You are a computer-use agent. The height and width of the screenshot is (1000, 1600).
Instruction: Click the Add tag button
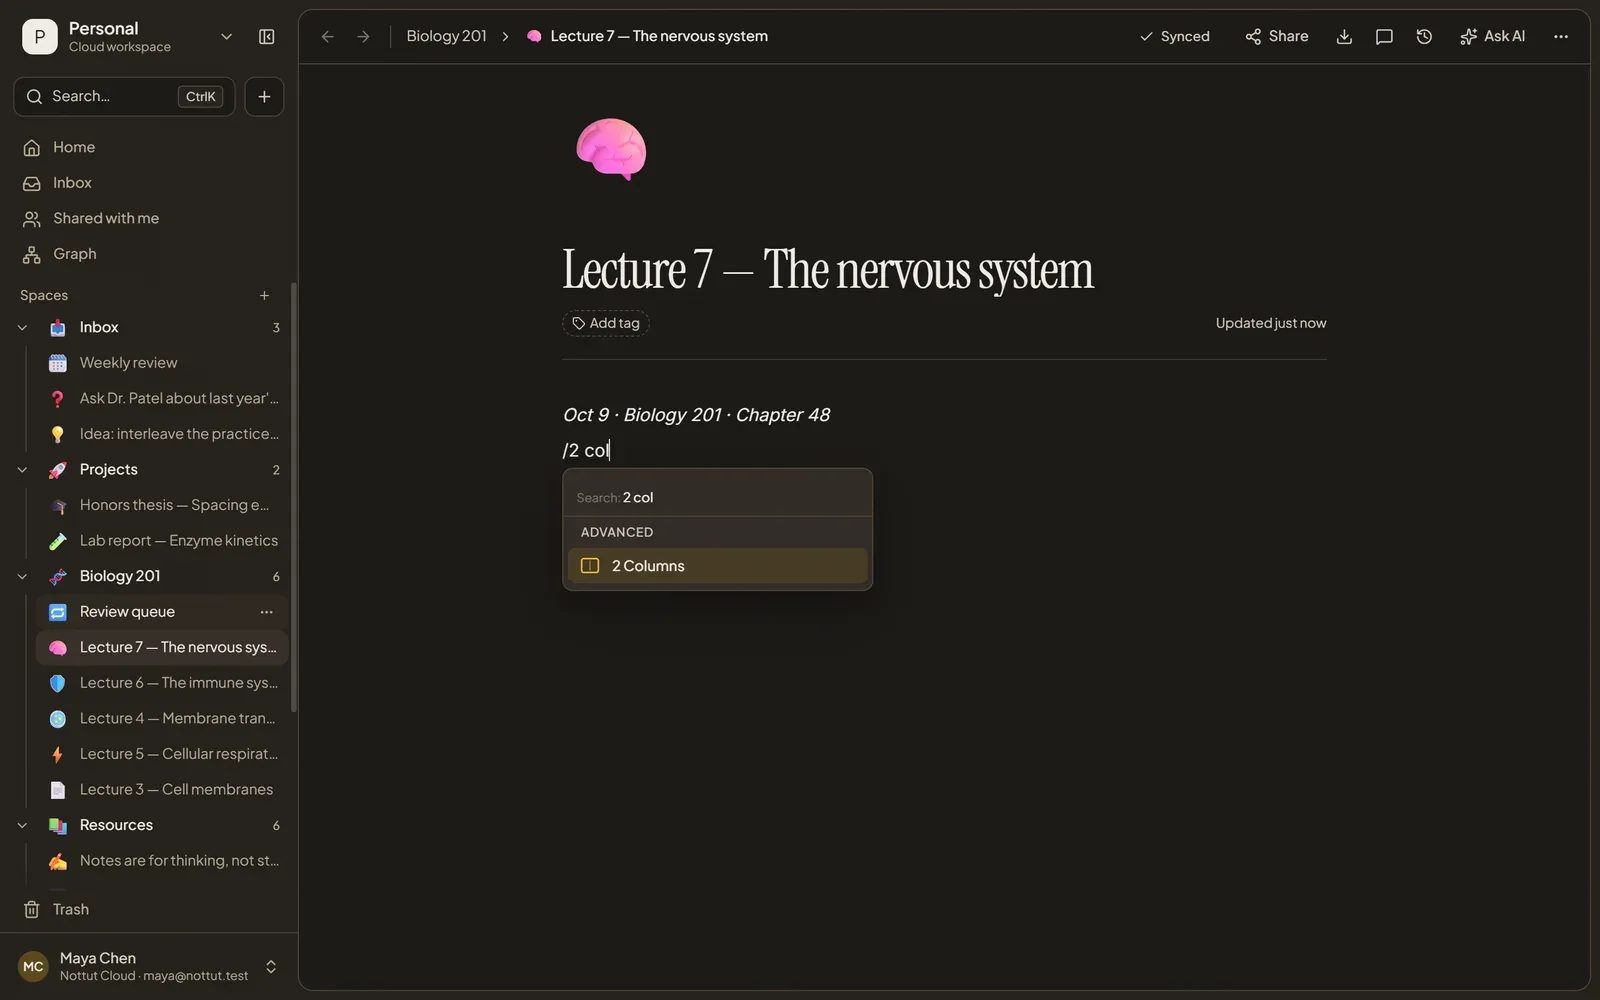click(606, 324)
